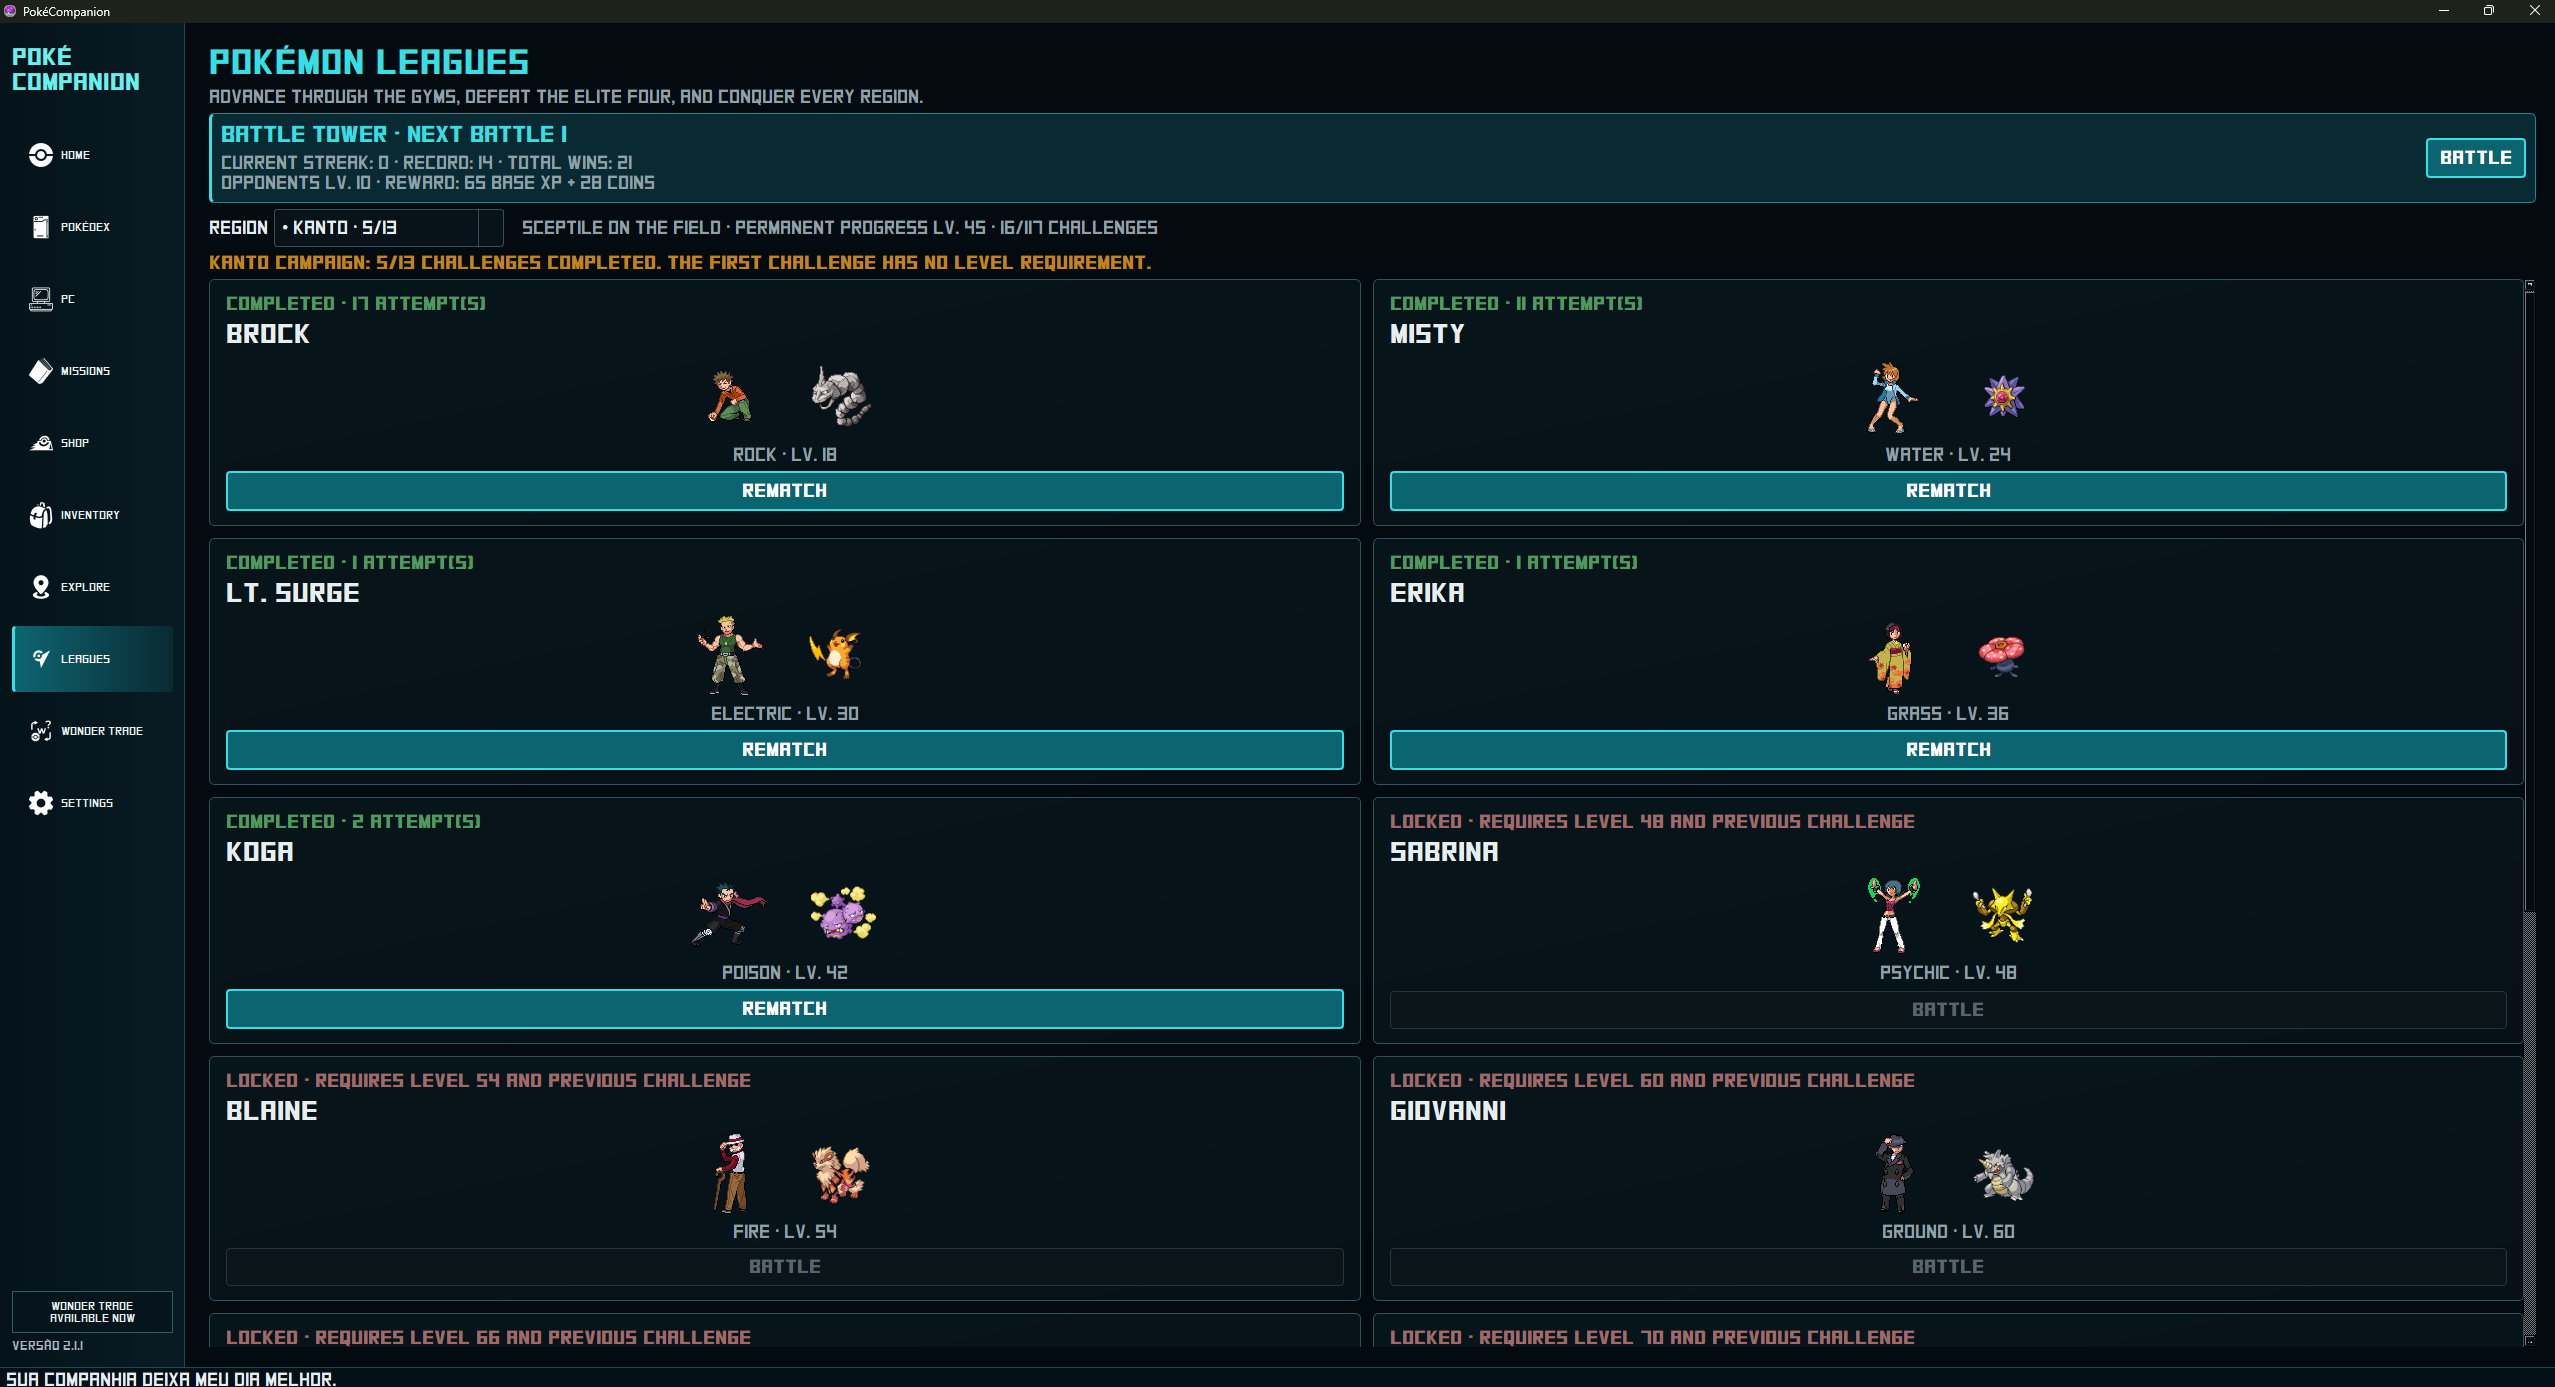Viewport: 2555px width, 1387px height.
Task: Click 'Completed · 17 Attempt(s)' status text
Action: [x=356, y=303]
